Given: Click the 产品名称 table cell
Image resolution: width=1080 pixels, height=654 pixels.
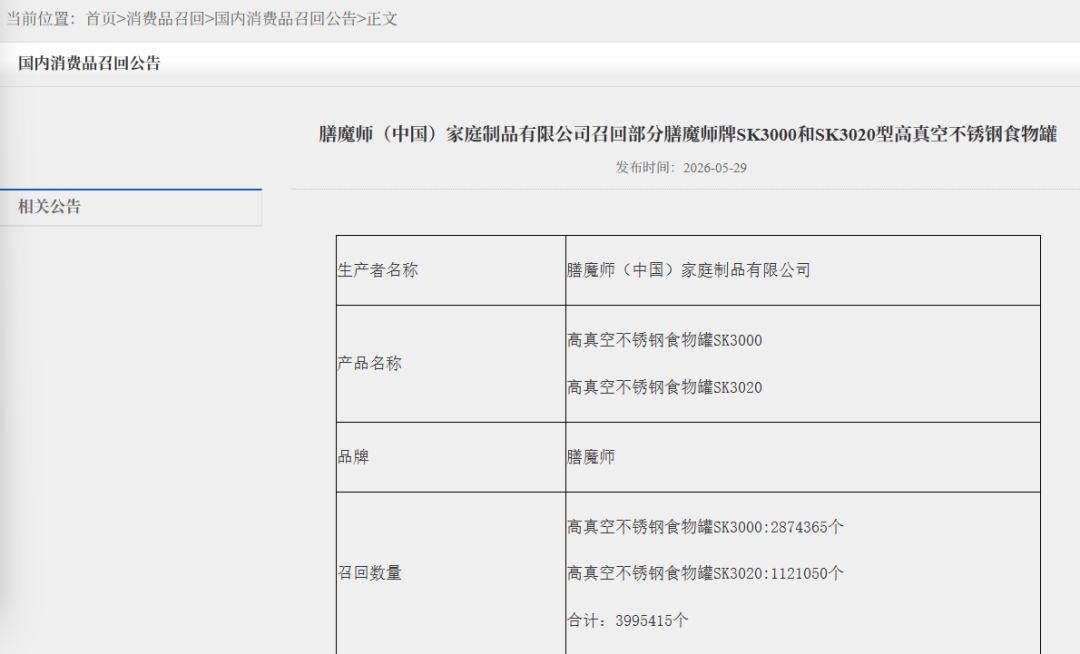Looking at the screenshot, I should coord(450,363).
